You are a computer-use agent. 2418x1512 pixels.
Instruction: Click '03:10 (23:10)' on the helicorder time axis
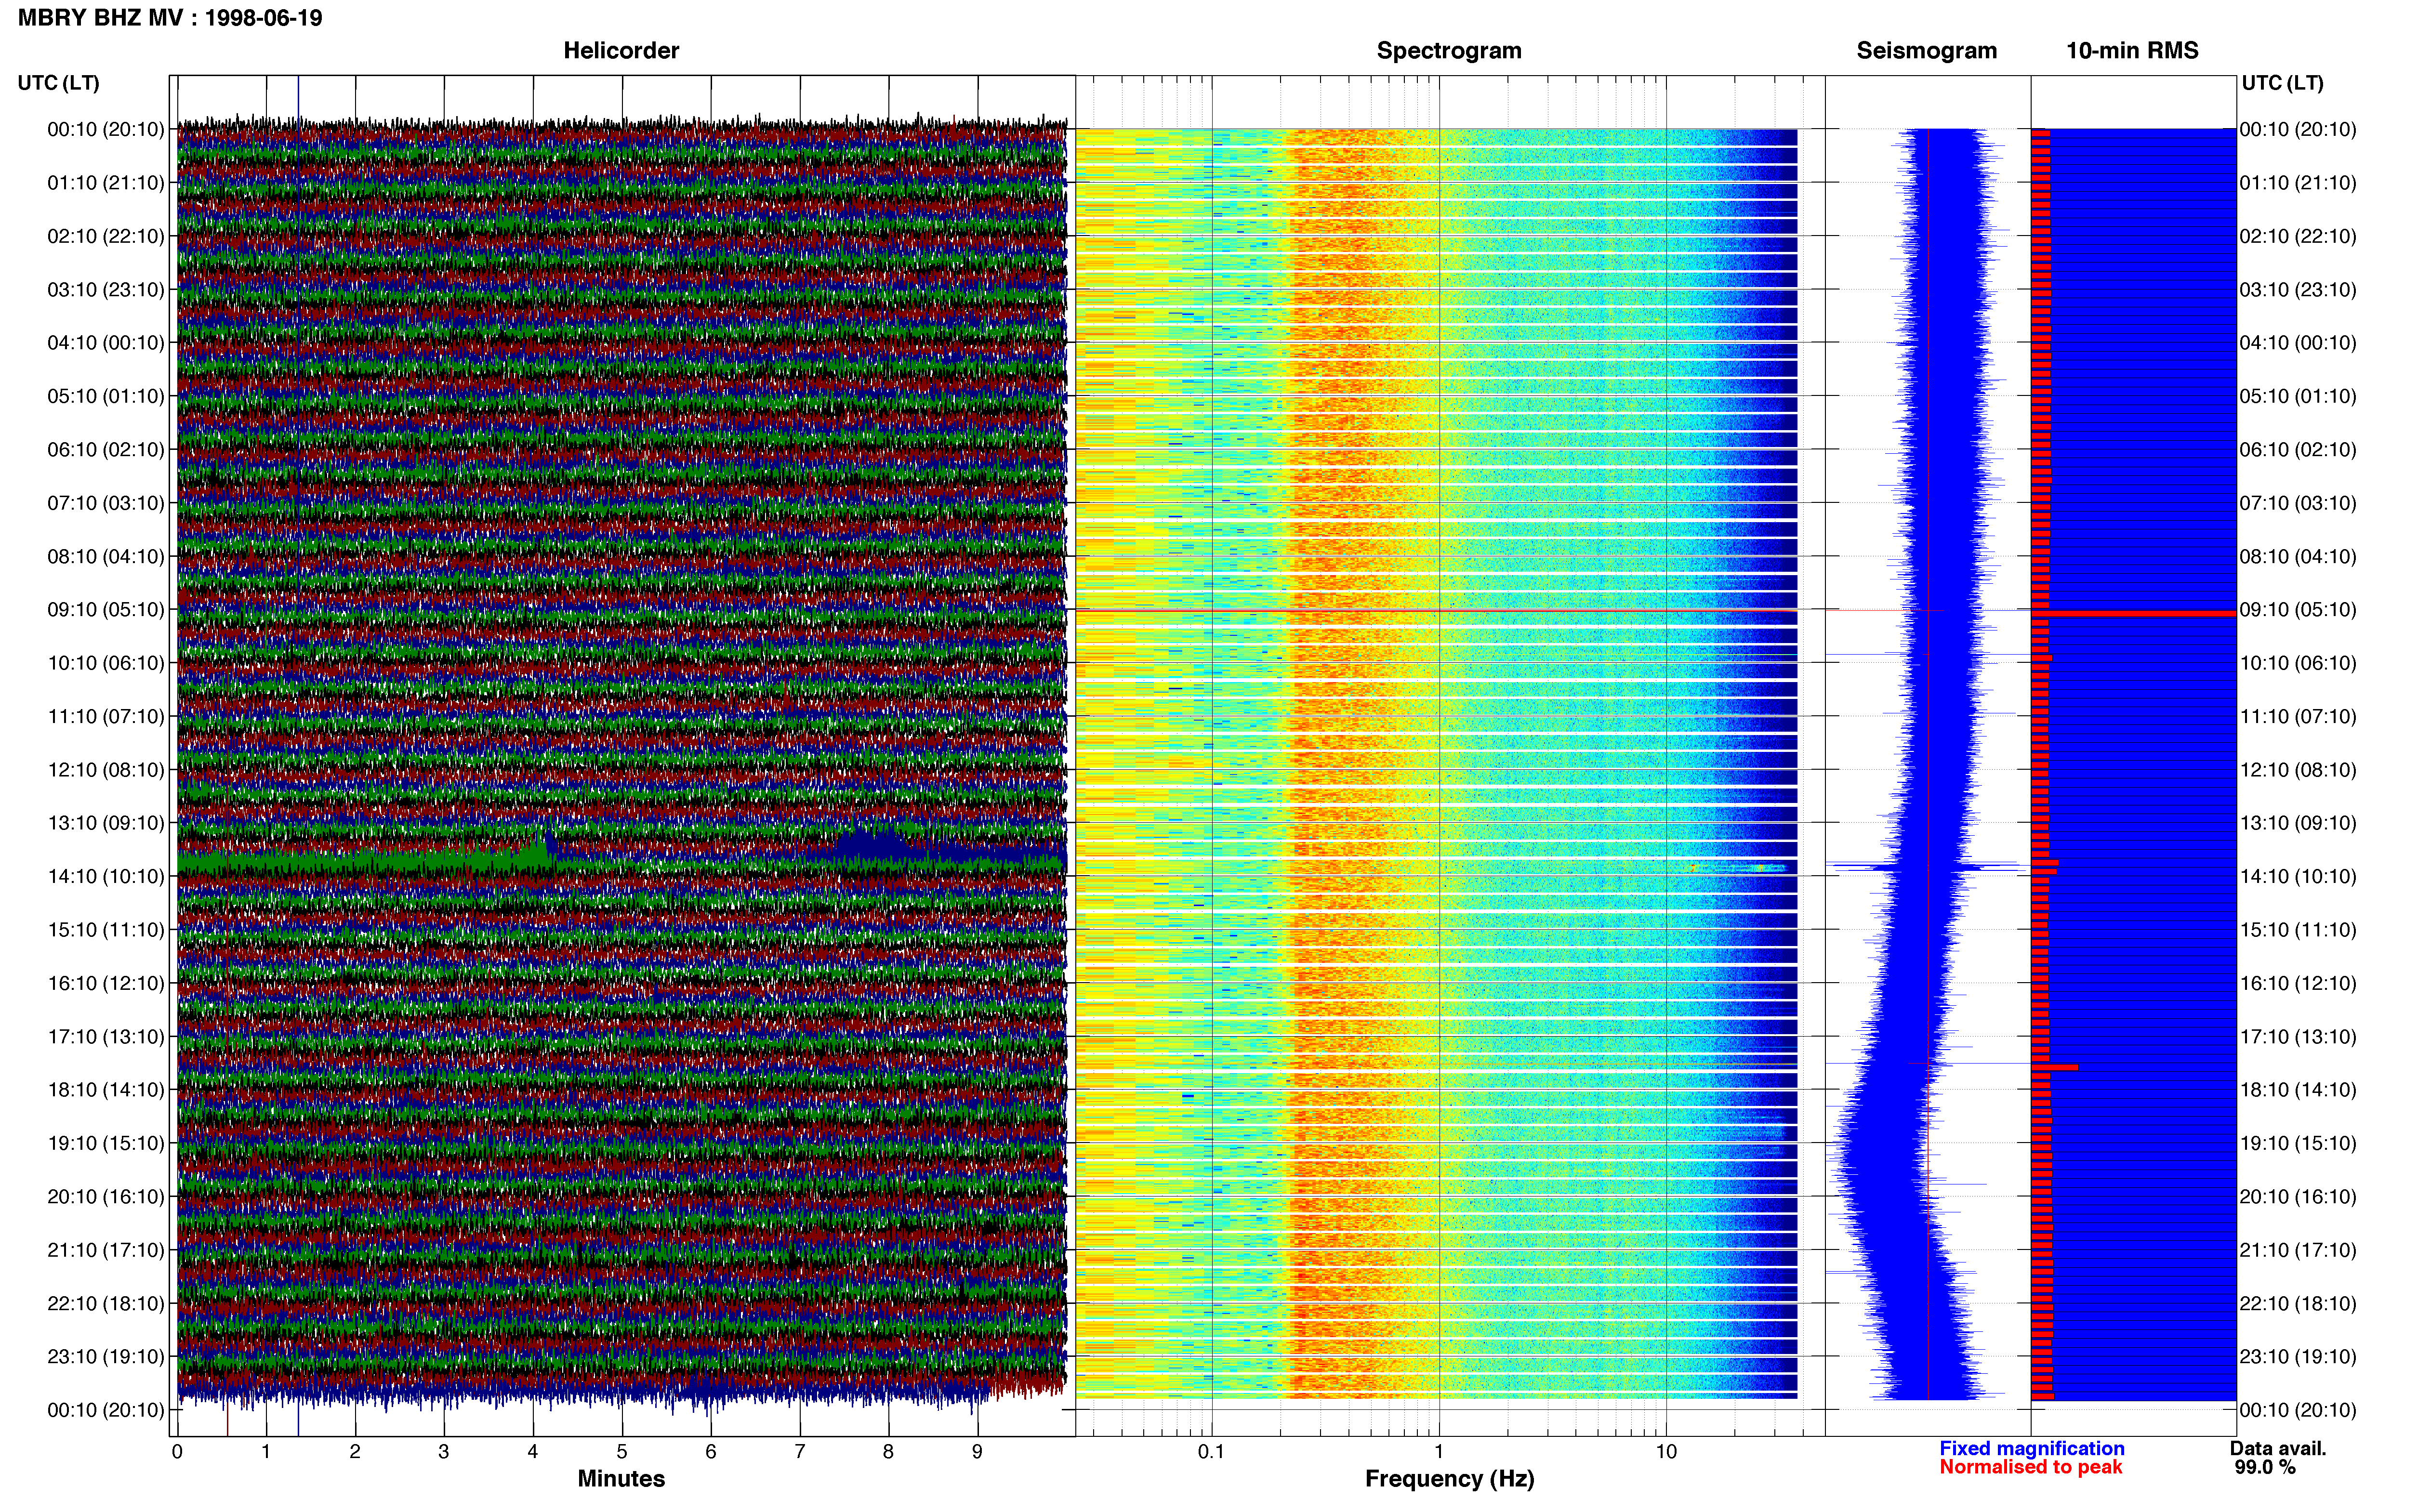click(106, 290)
